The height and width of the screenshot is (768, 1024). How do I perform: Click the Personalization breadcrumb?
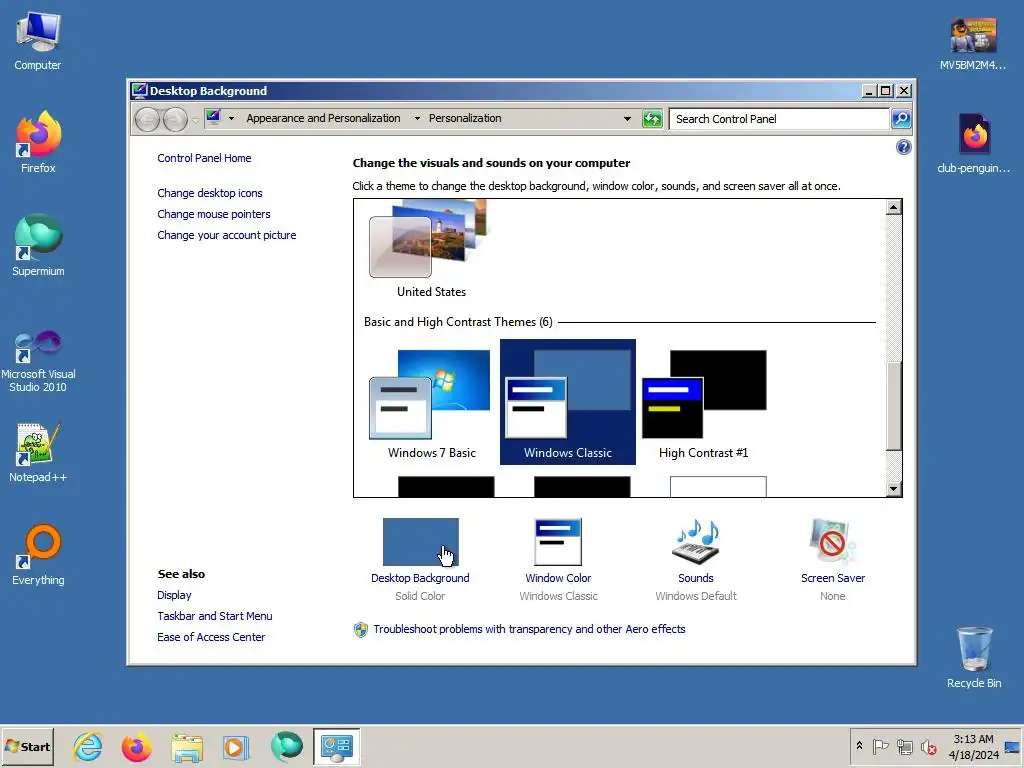coord(465,118)
